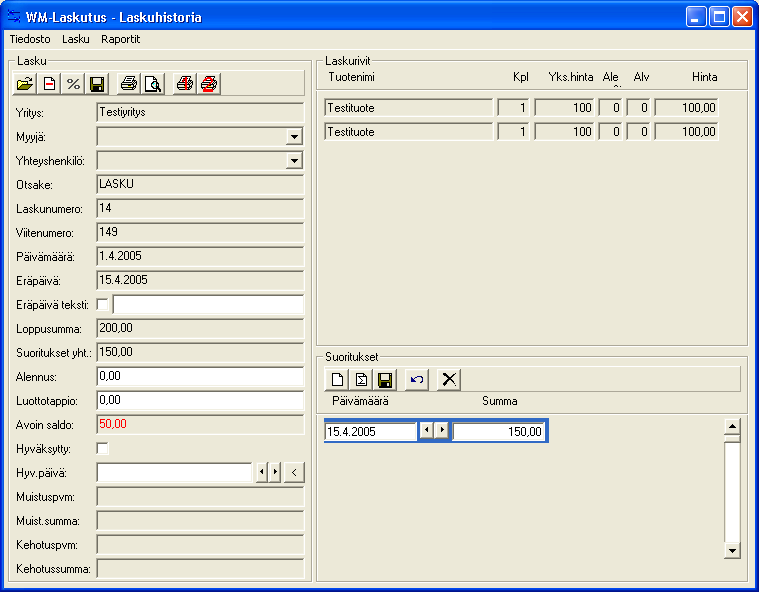Click the Hinta column header
The width and height of the screenshot is (759, 592).
(704, 77)
